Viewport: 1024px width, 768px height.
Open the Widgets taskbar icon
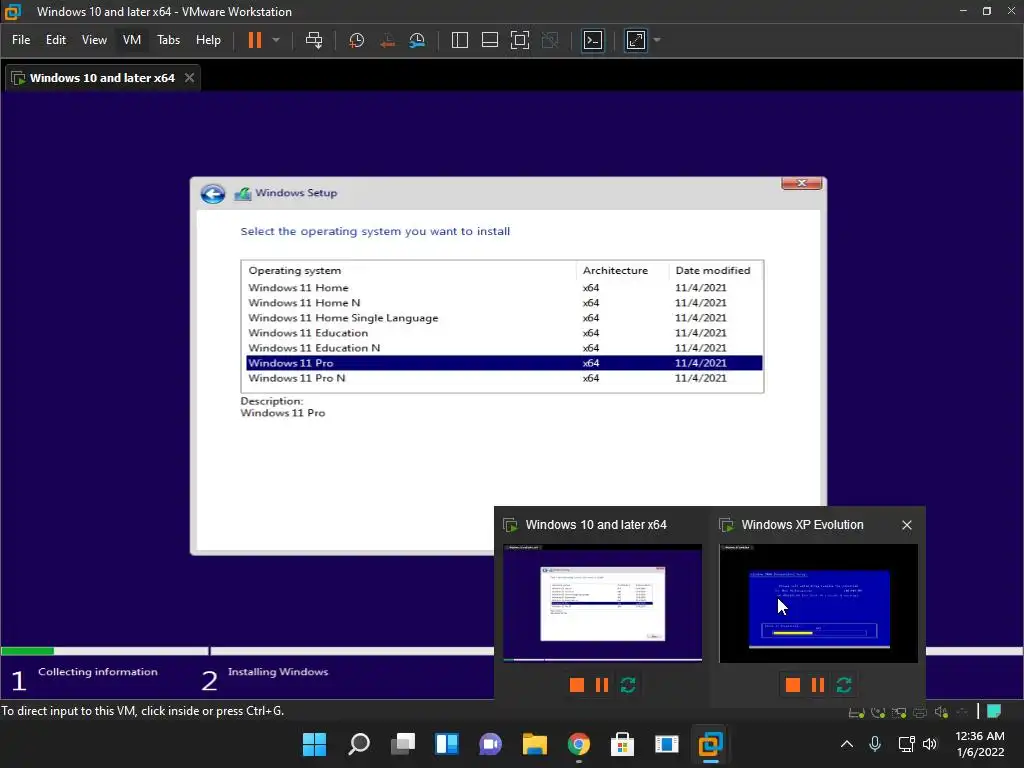[447, 744]
